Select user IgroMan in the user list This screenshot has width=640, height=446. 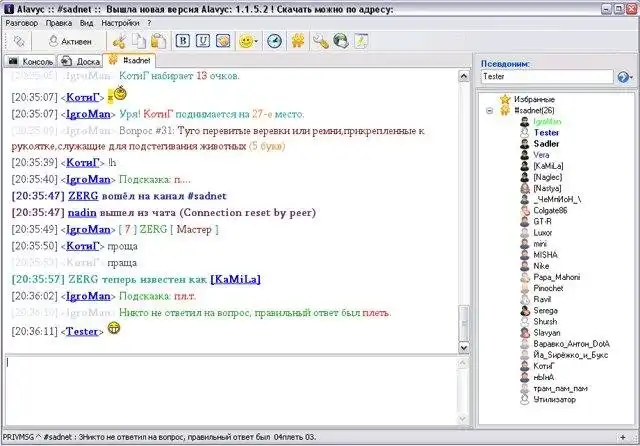point(547,122)
